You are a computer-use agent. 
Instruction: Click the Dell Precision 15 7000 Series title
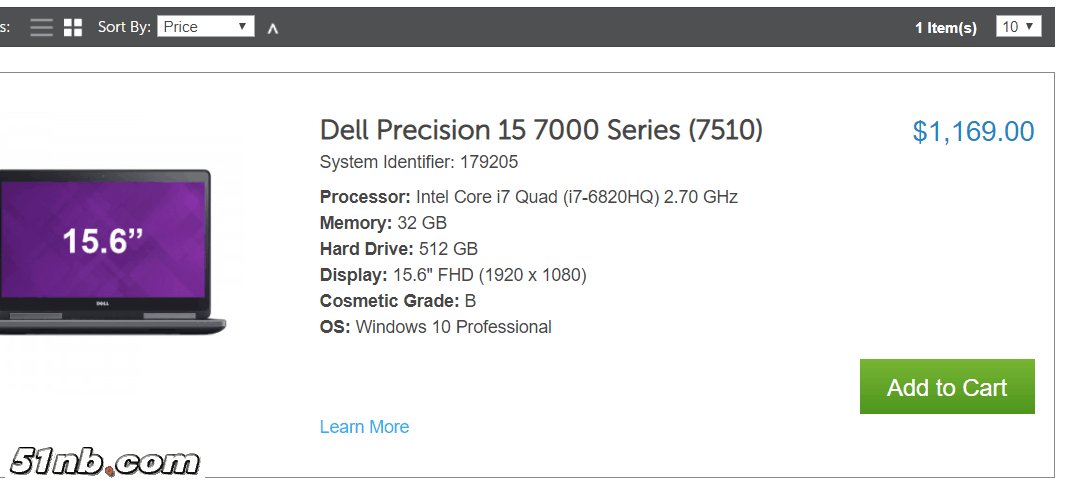541,130
